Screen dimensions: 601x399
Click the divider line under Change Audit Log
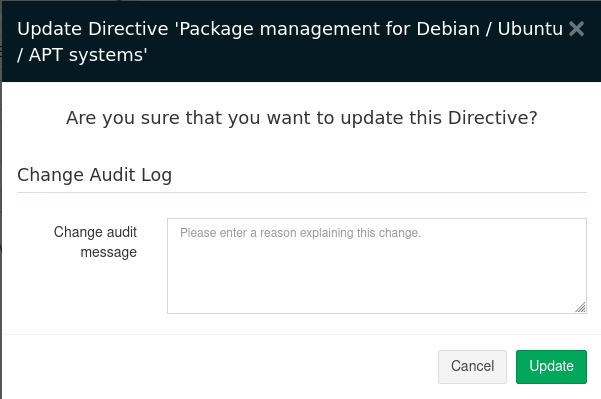(x=302, y=192)
